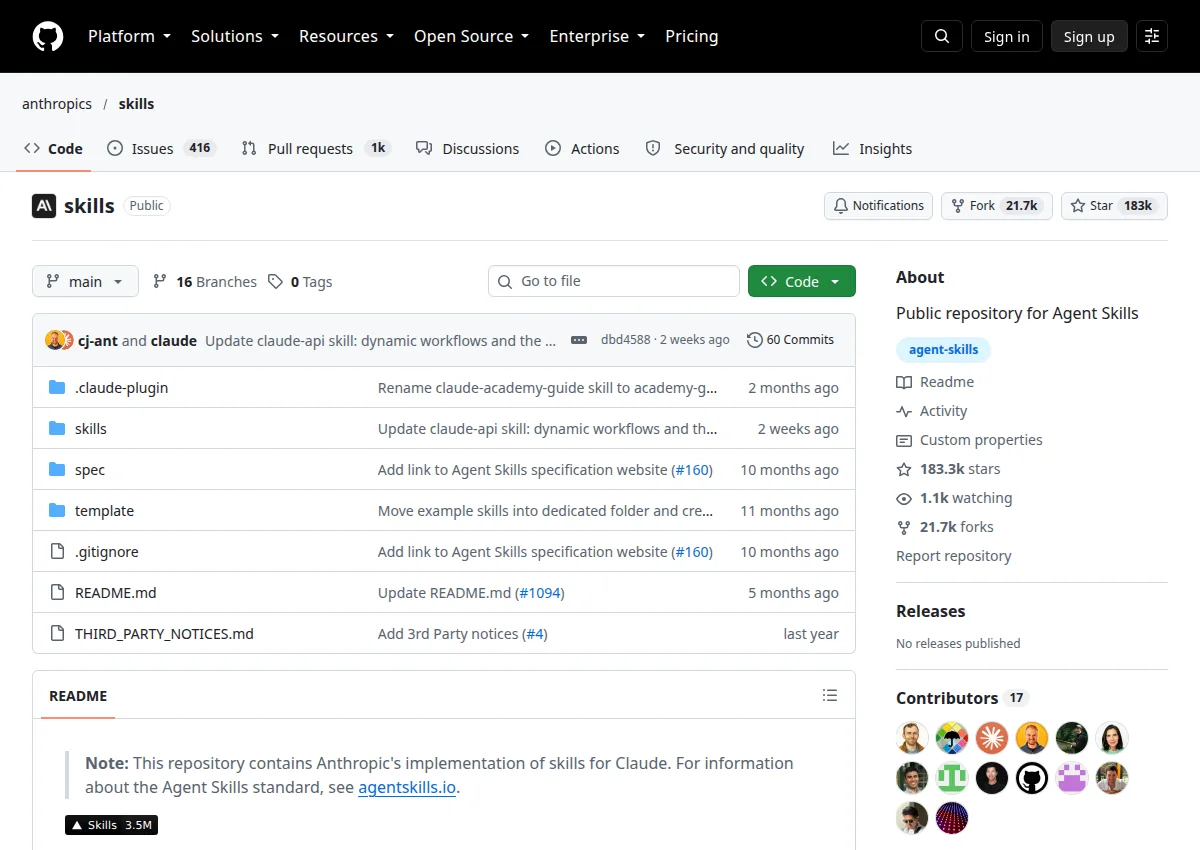Viewport: 1200px width, 850px height.
Task: Click the Sign in button
Action: point(1006,36)
